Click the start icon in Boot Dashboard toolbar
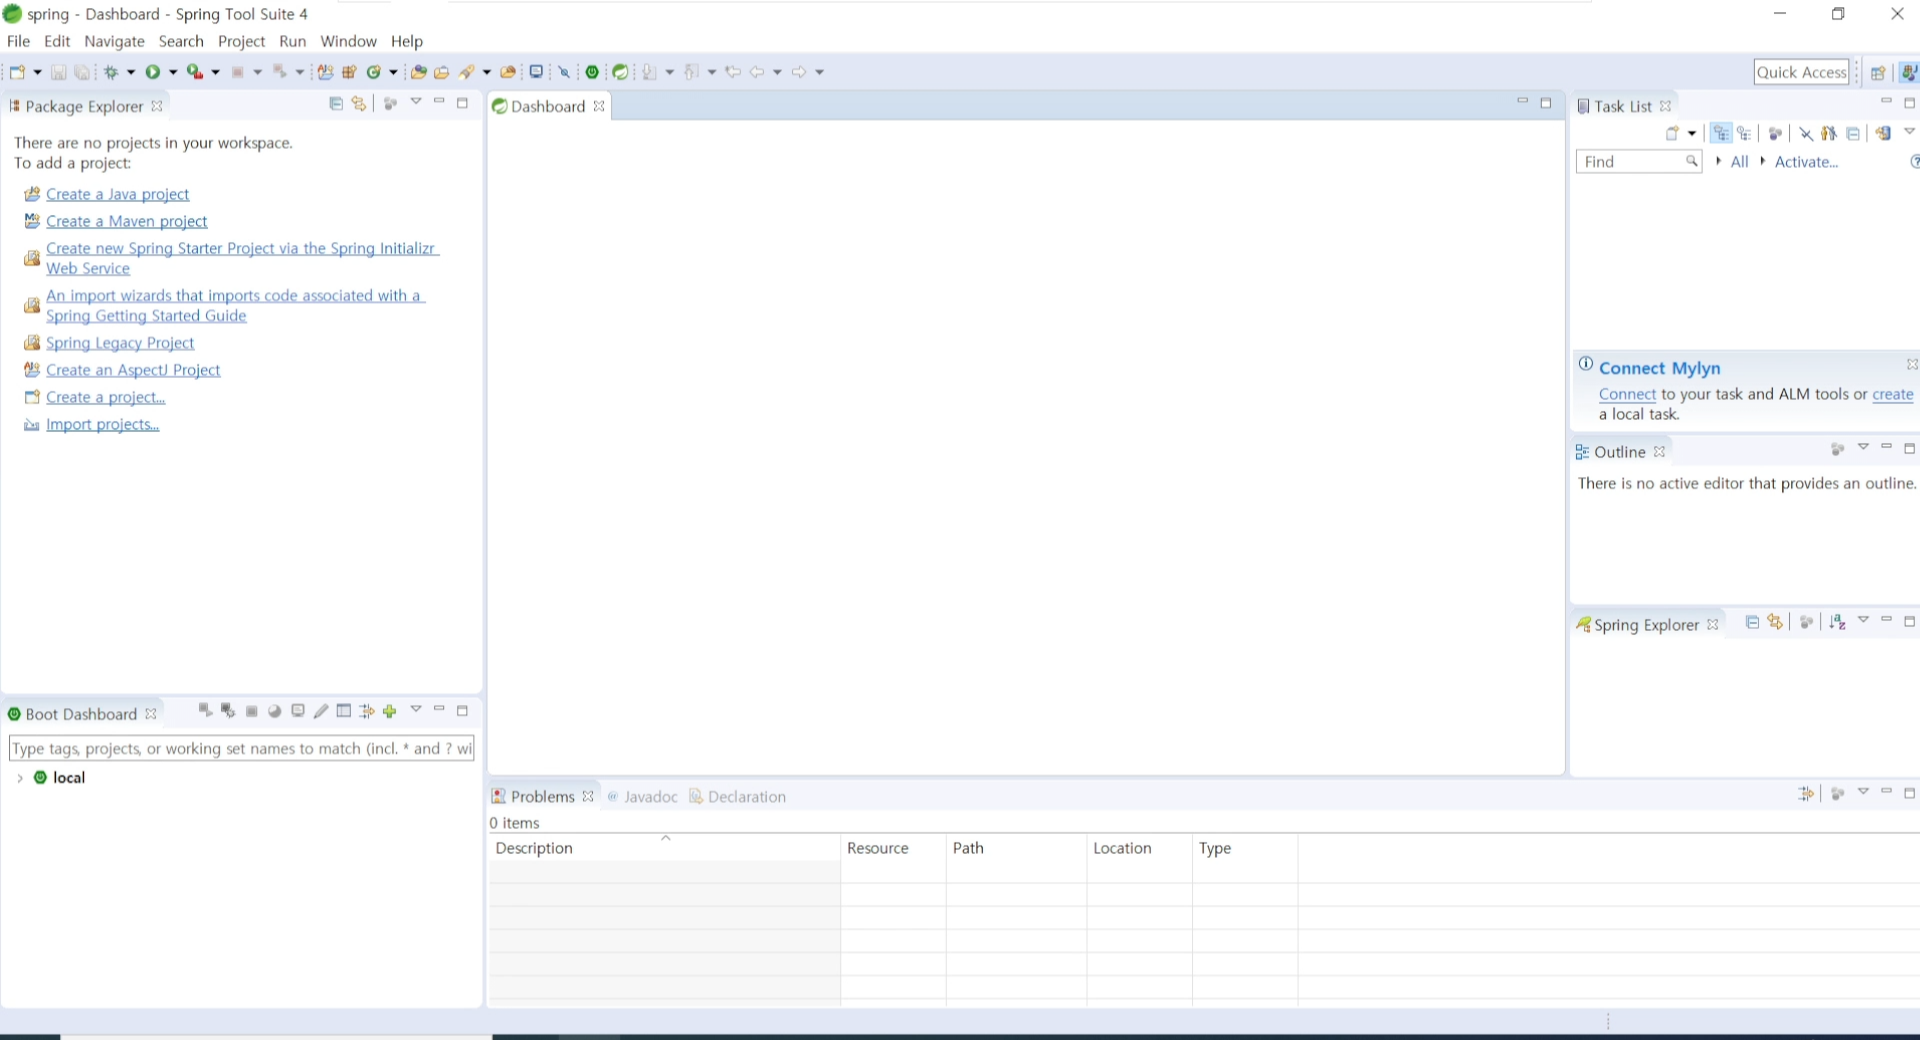 tap(205, 710)
